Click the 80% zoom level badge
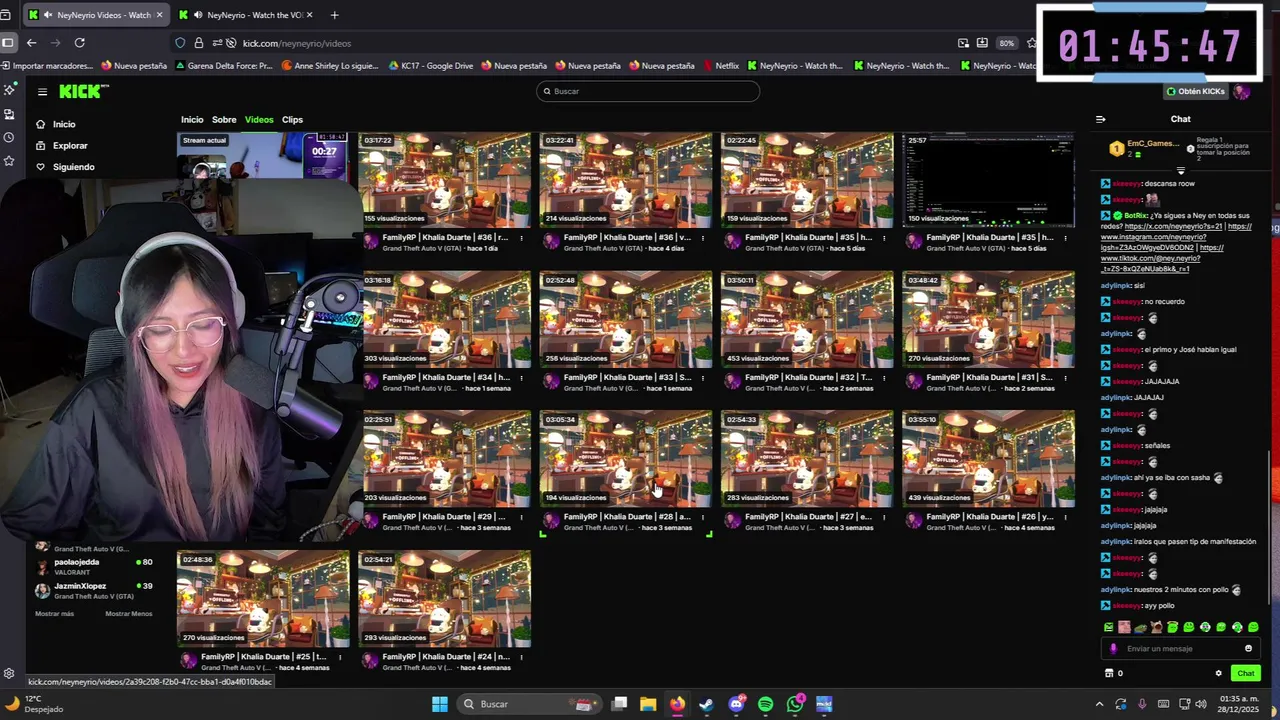The image size is (1280, 720). click(x=1006, y=43)
